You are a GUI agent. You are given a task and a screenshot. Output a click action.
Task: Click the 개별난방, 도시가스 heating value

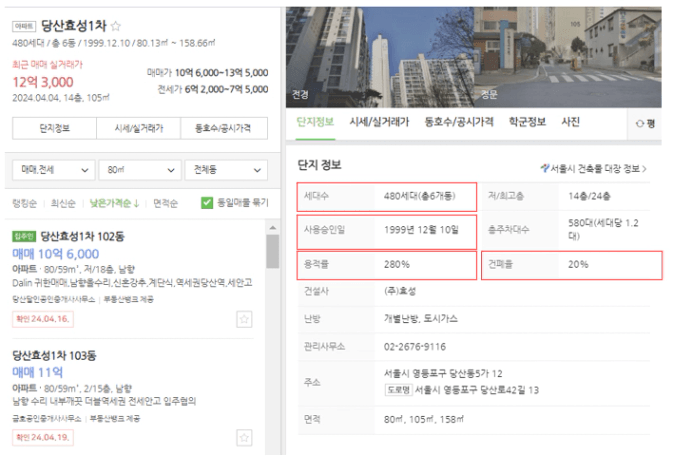(421, 319)
